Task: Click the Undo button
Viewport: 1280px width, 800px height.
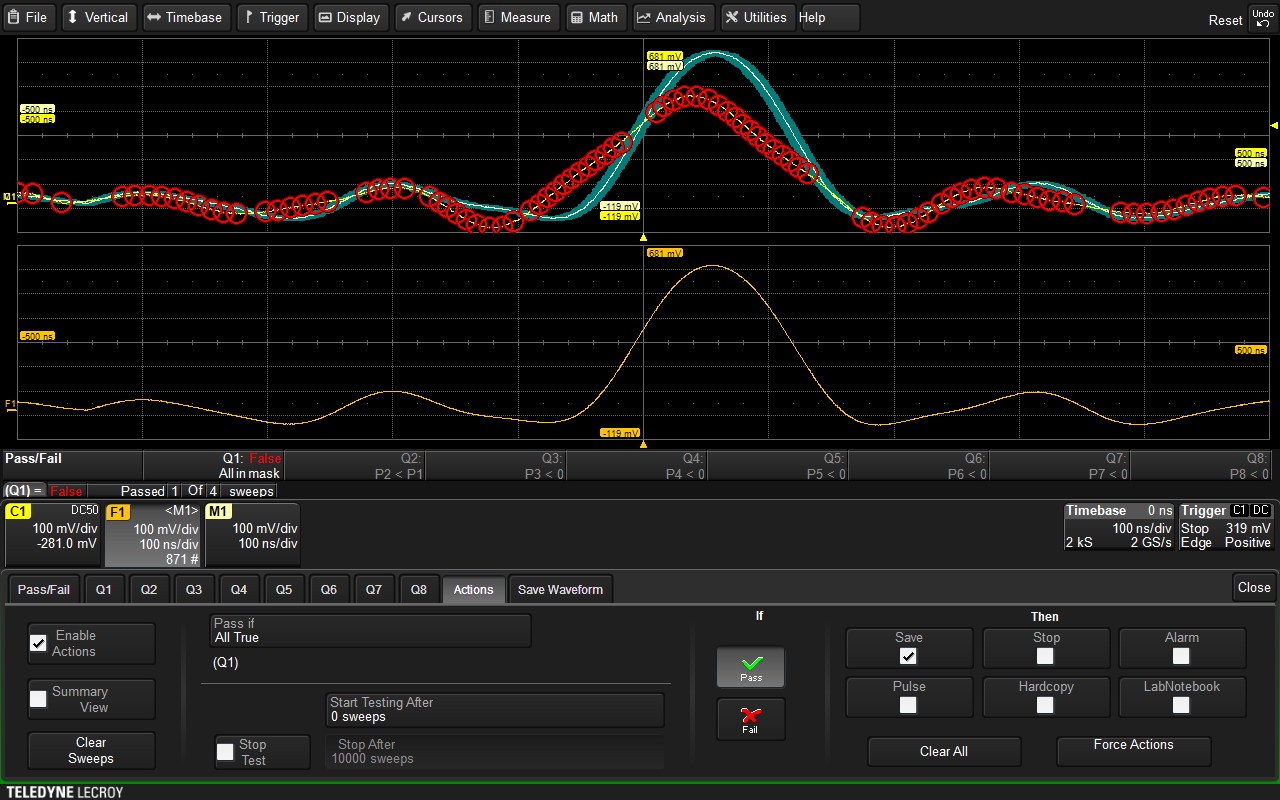Action: coord(1263,17)
